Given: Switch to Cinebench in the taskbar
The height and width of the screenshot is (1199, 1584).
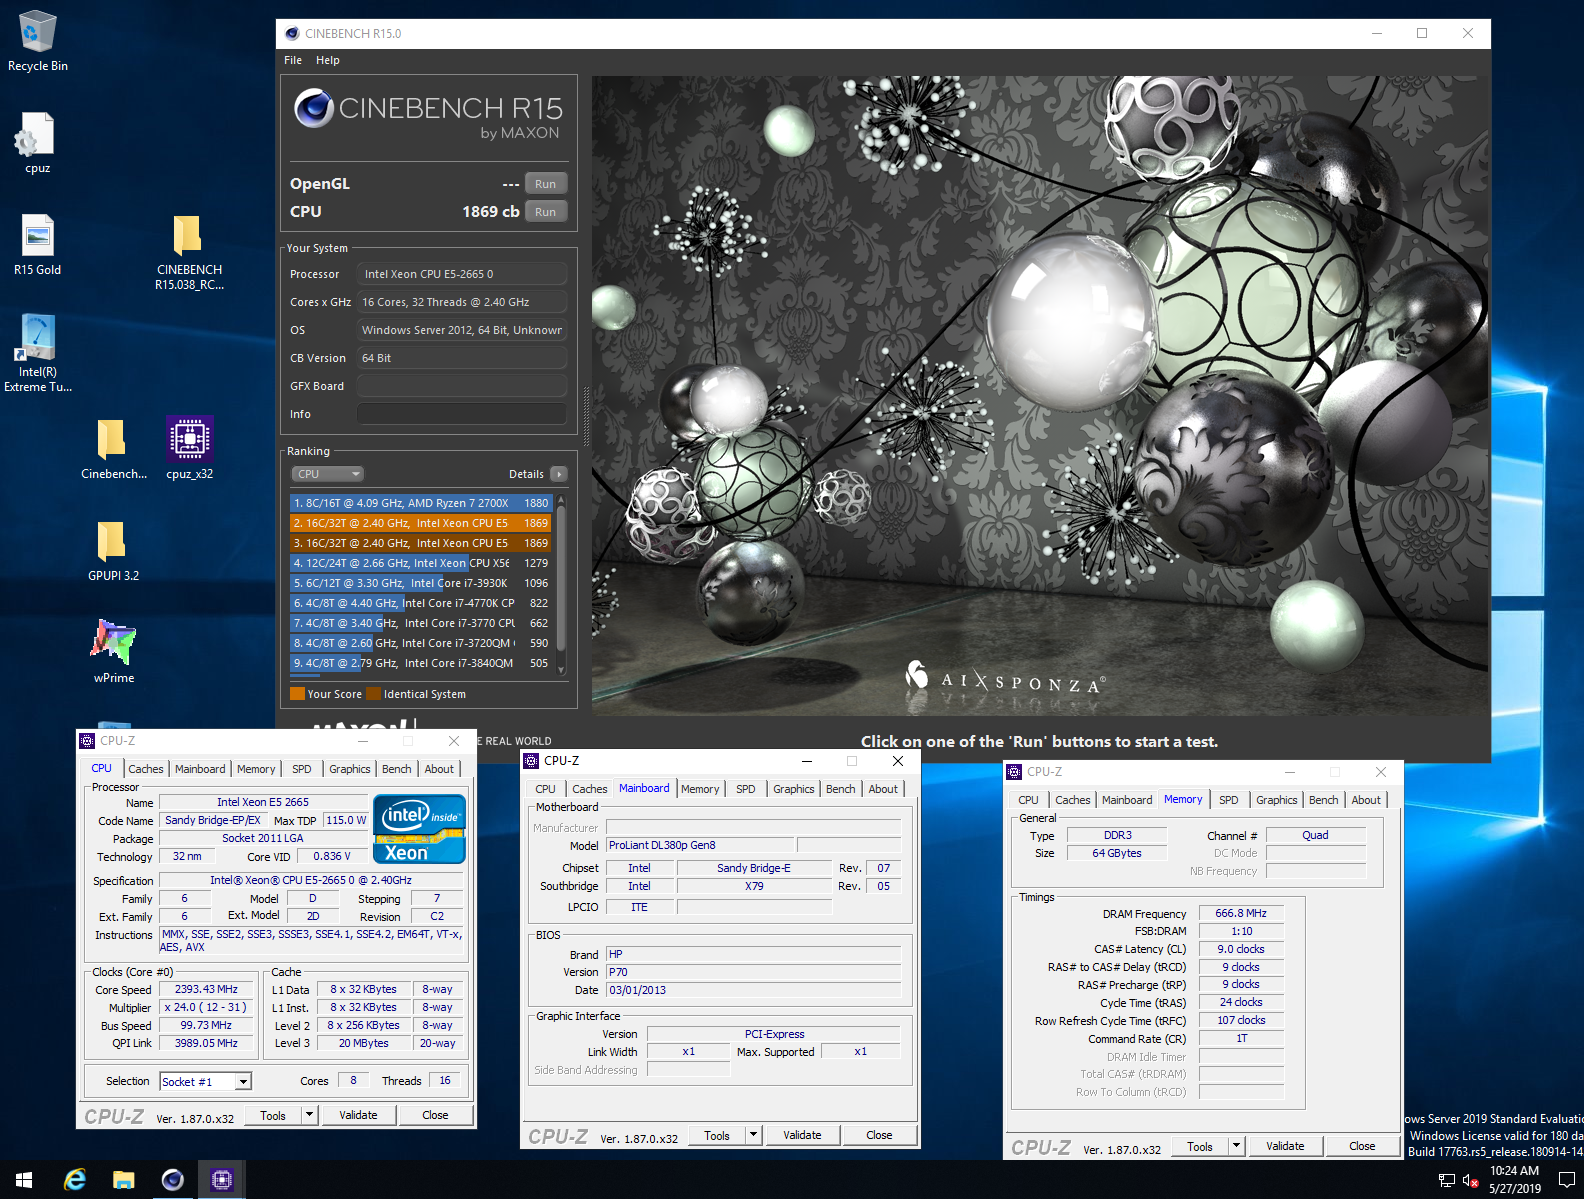Looking at the screenshot, I should (173, 1180).
